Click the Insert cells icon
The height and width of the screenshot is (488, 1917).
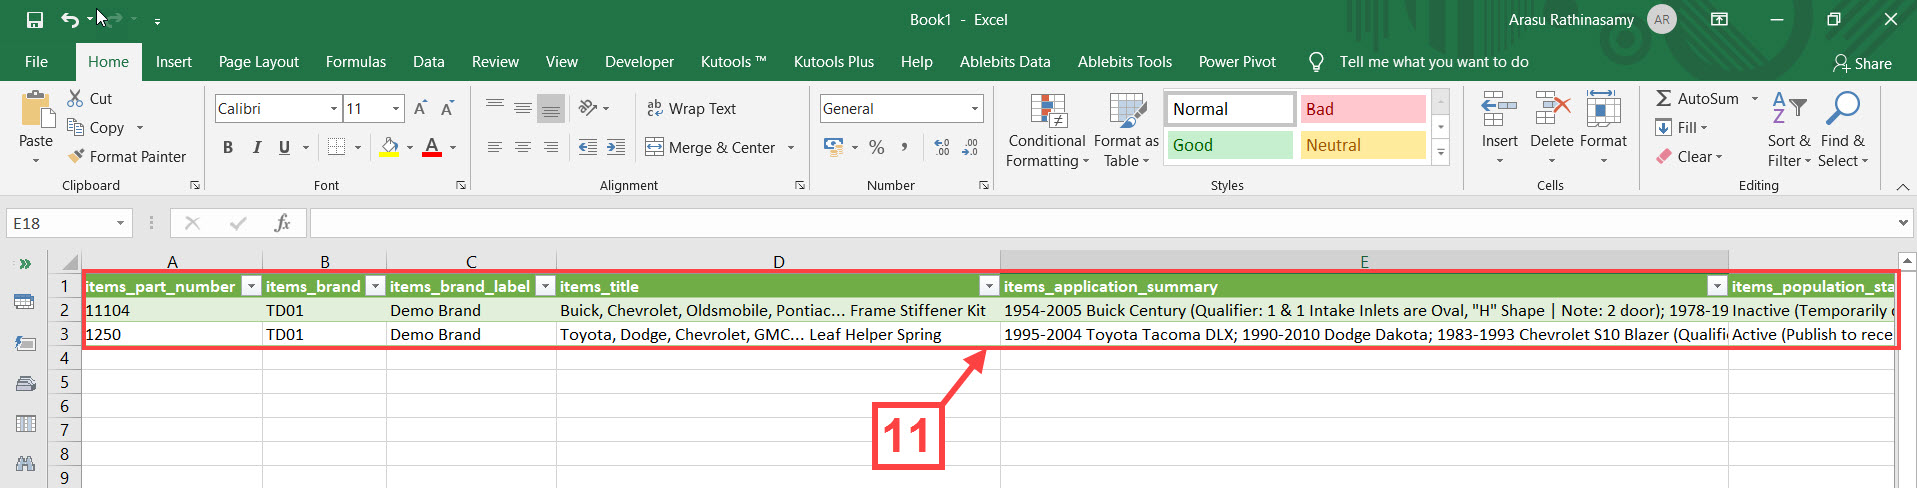1499,109
